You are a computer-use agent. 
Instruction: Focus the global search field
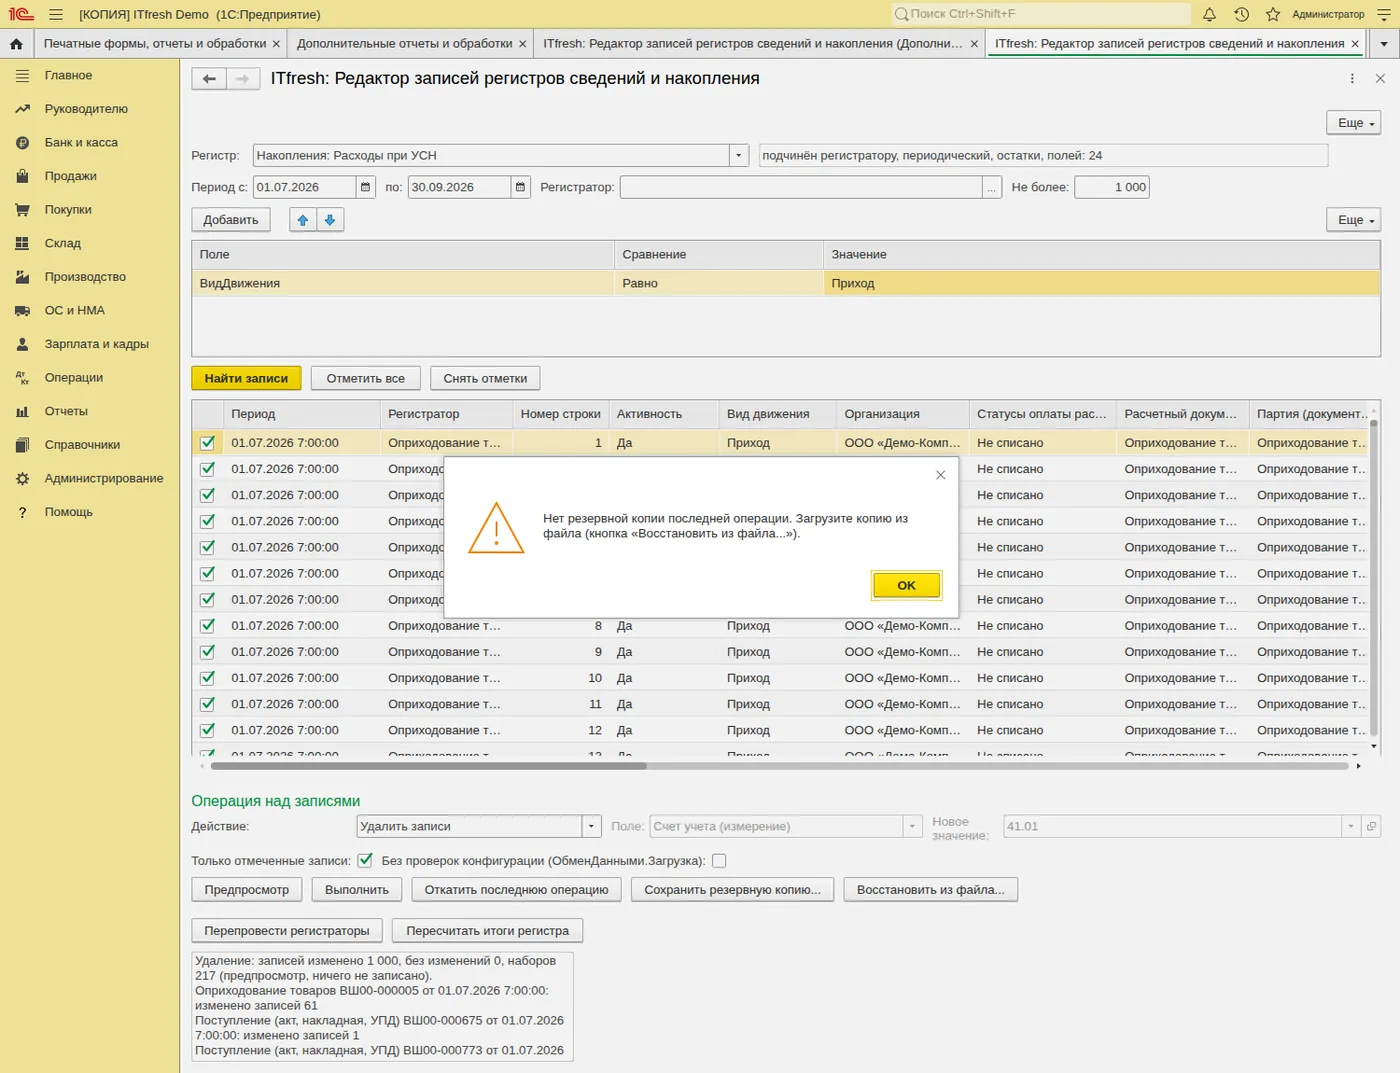[1040, 14]
